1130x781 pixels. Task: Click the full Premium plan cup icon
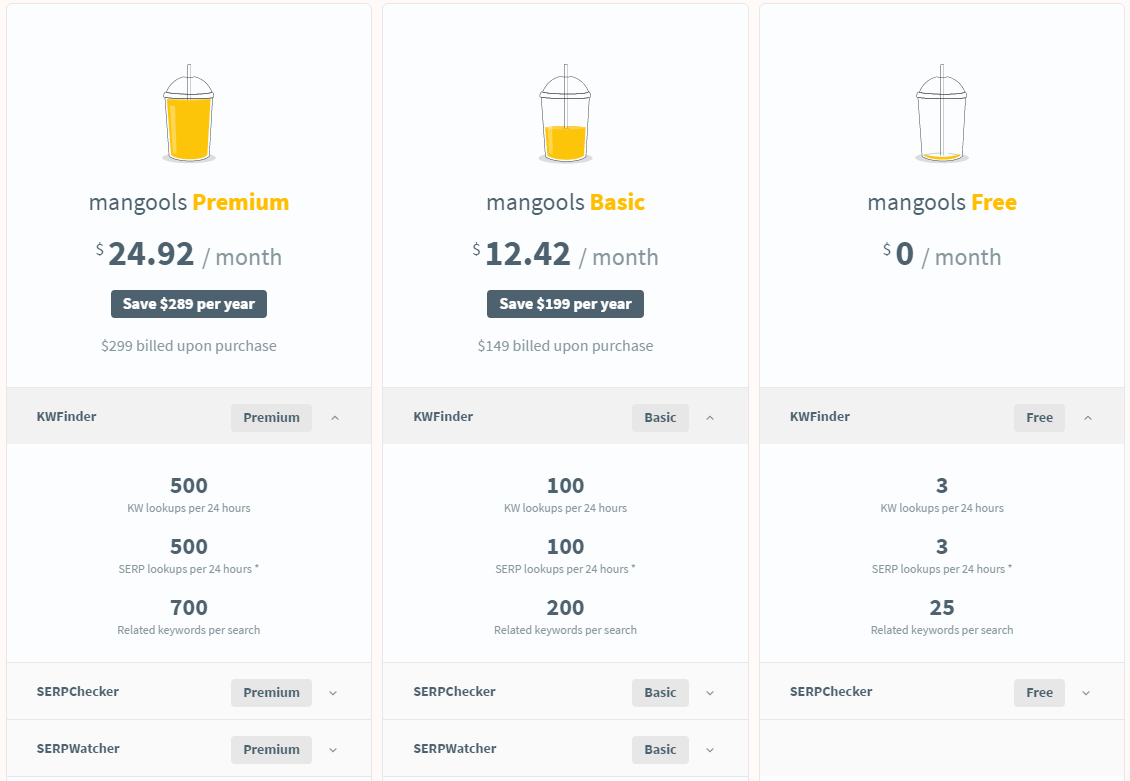click(x=189, y=113)
